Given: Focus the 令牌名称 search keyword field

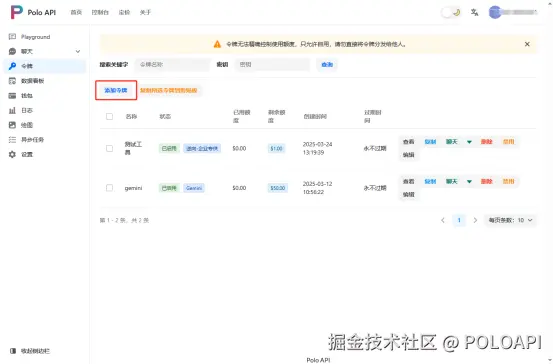Looking at the screenshot, I should (172, 65).
